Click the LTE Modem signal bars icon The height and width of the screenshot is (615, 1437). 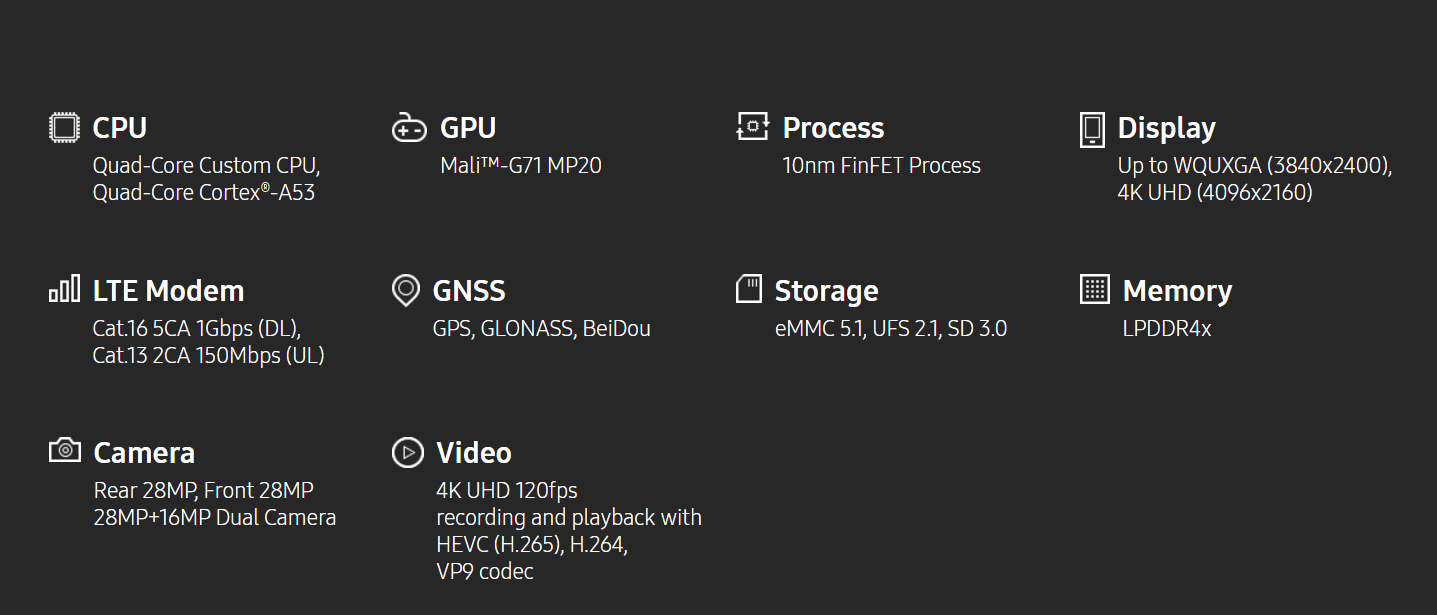pyautogui.click(x=64, y=289)
